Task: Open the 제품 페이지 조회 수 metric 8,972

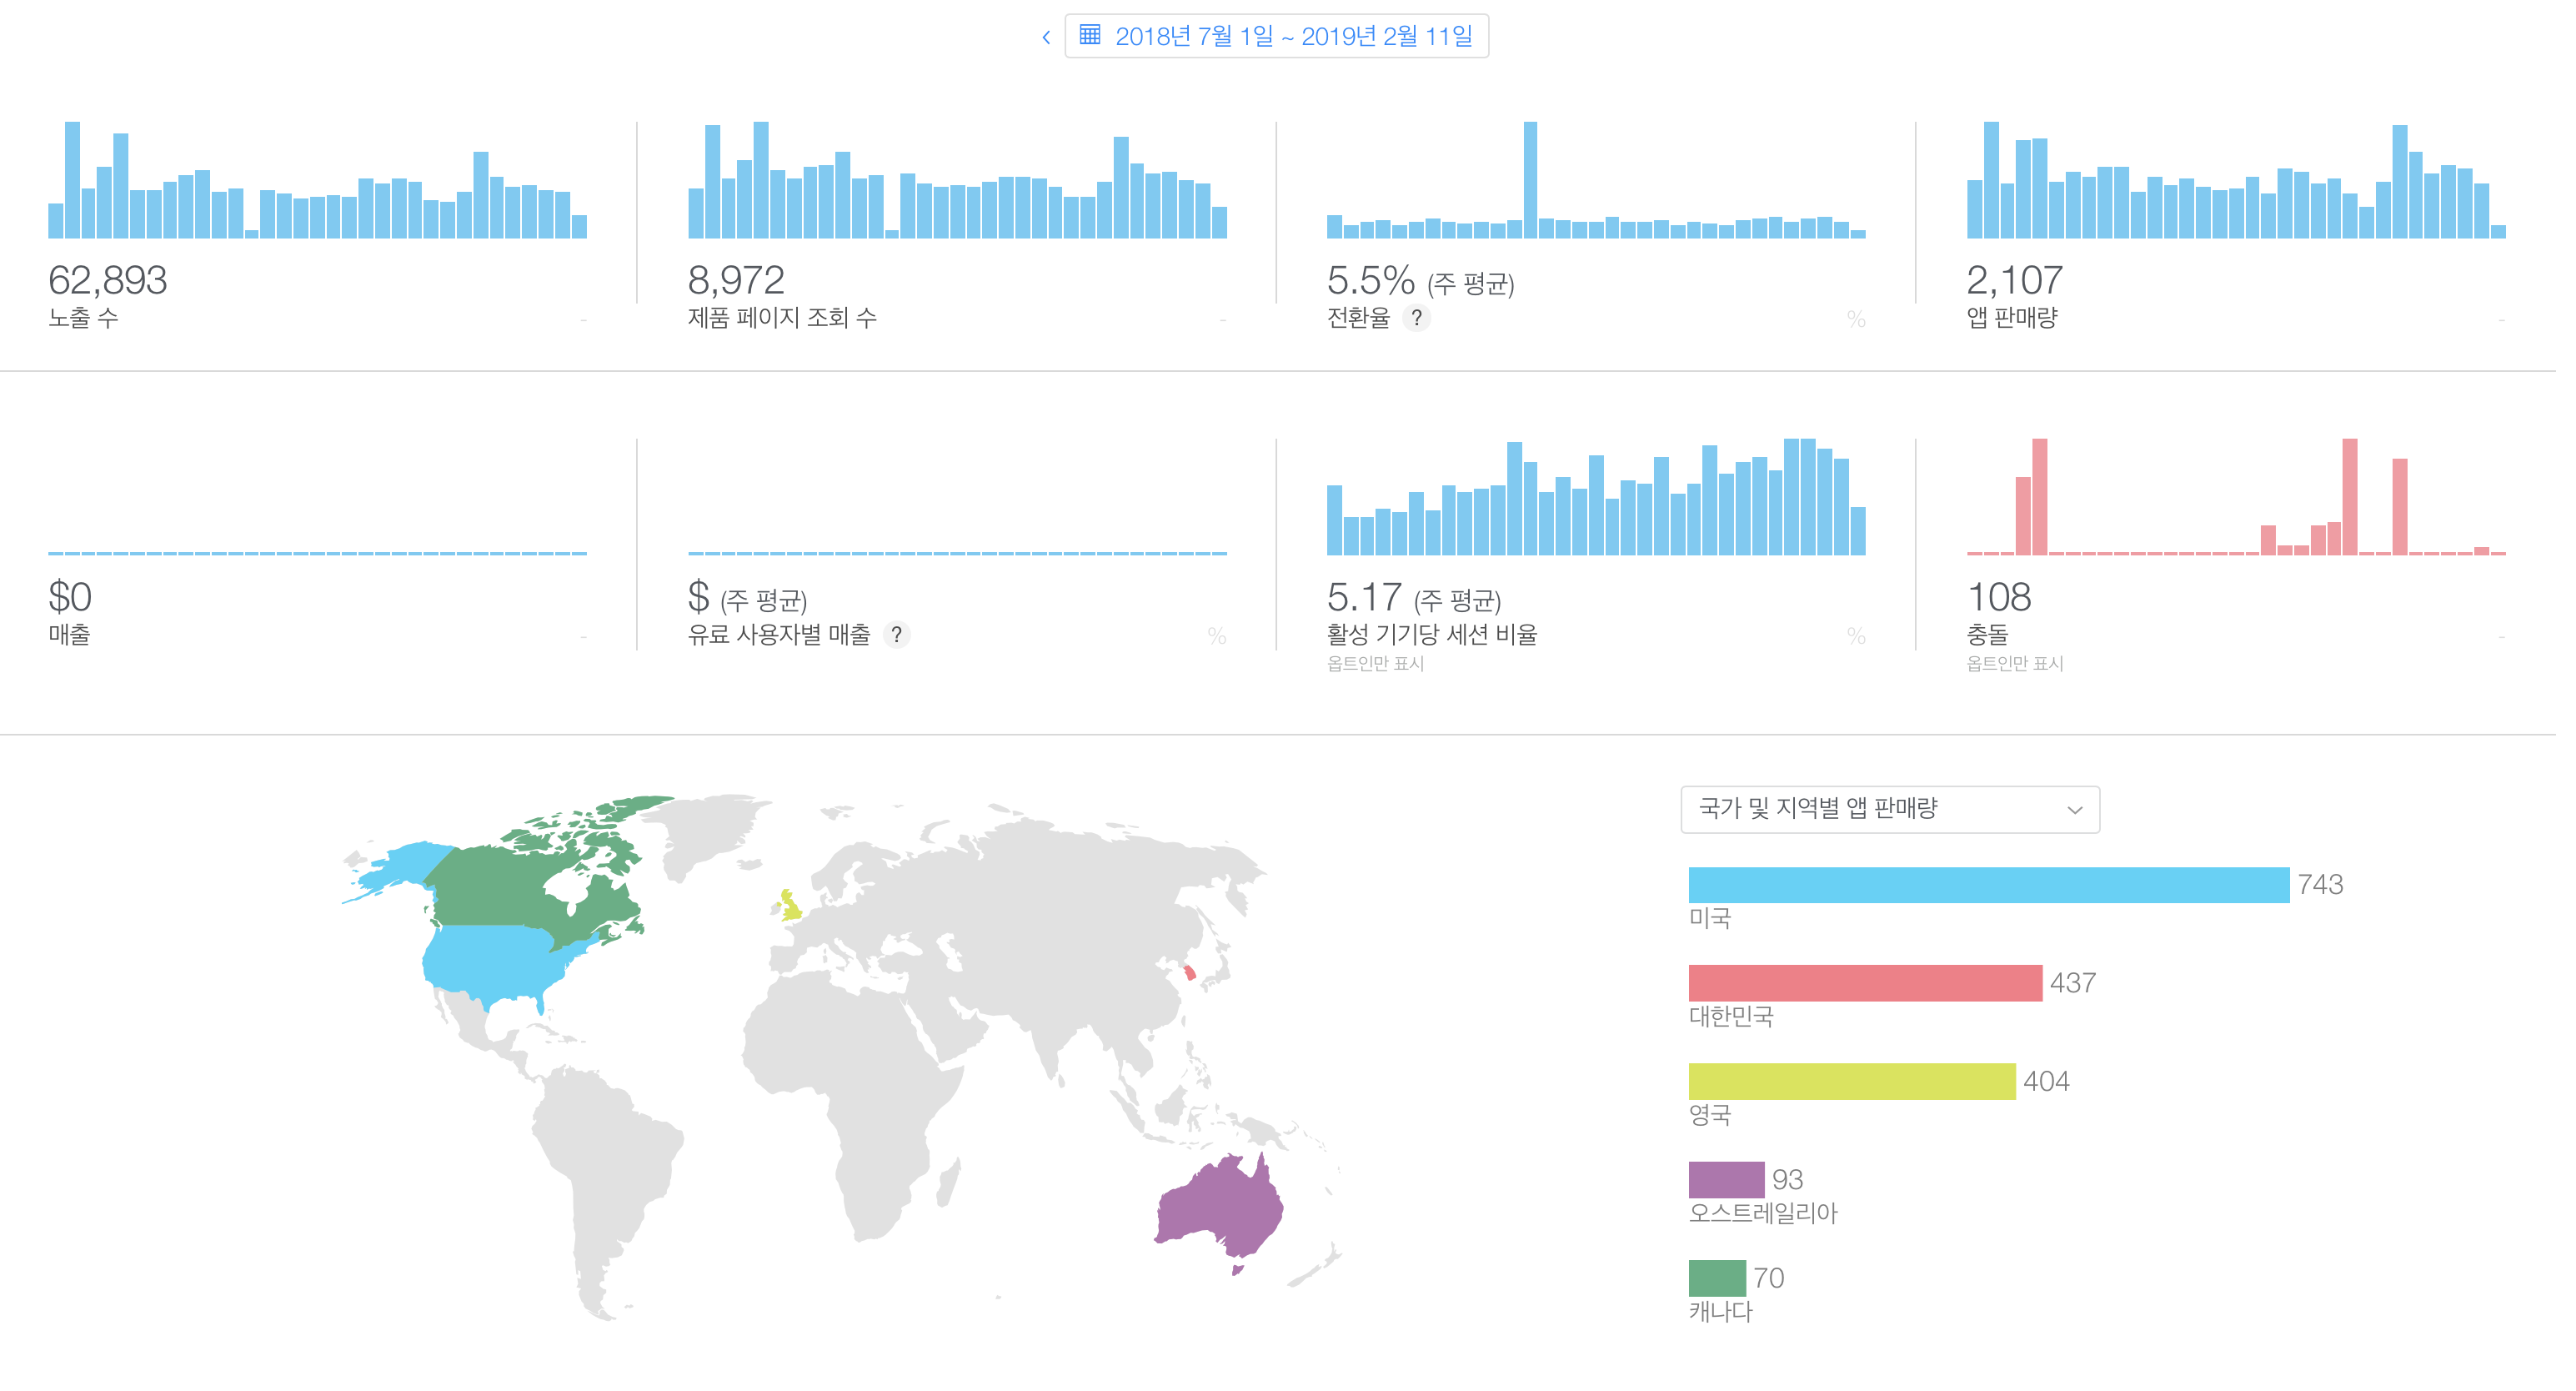Action: coord(736,281)
